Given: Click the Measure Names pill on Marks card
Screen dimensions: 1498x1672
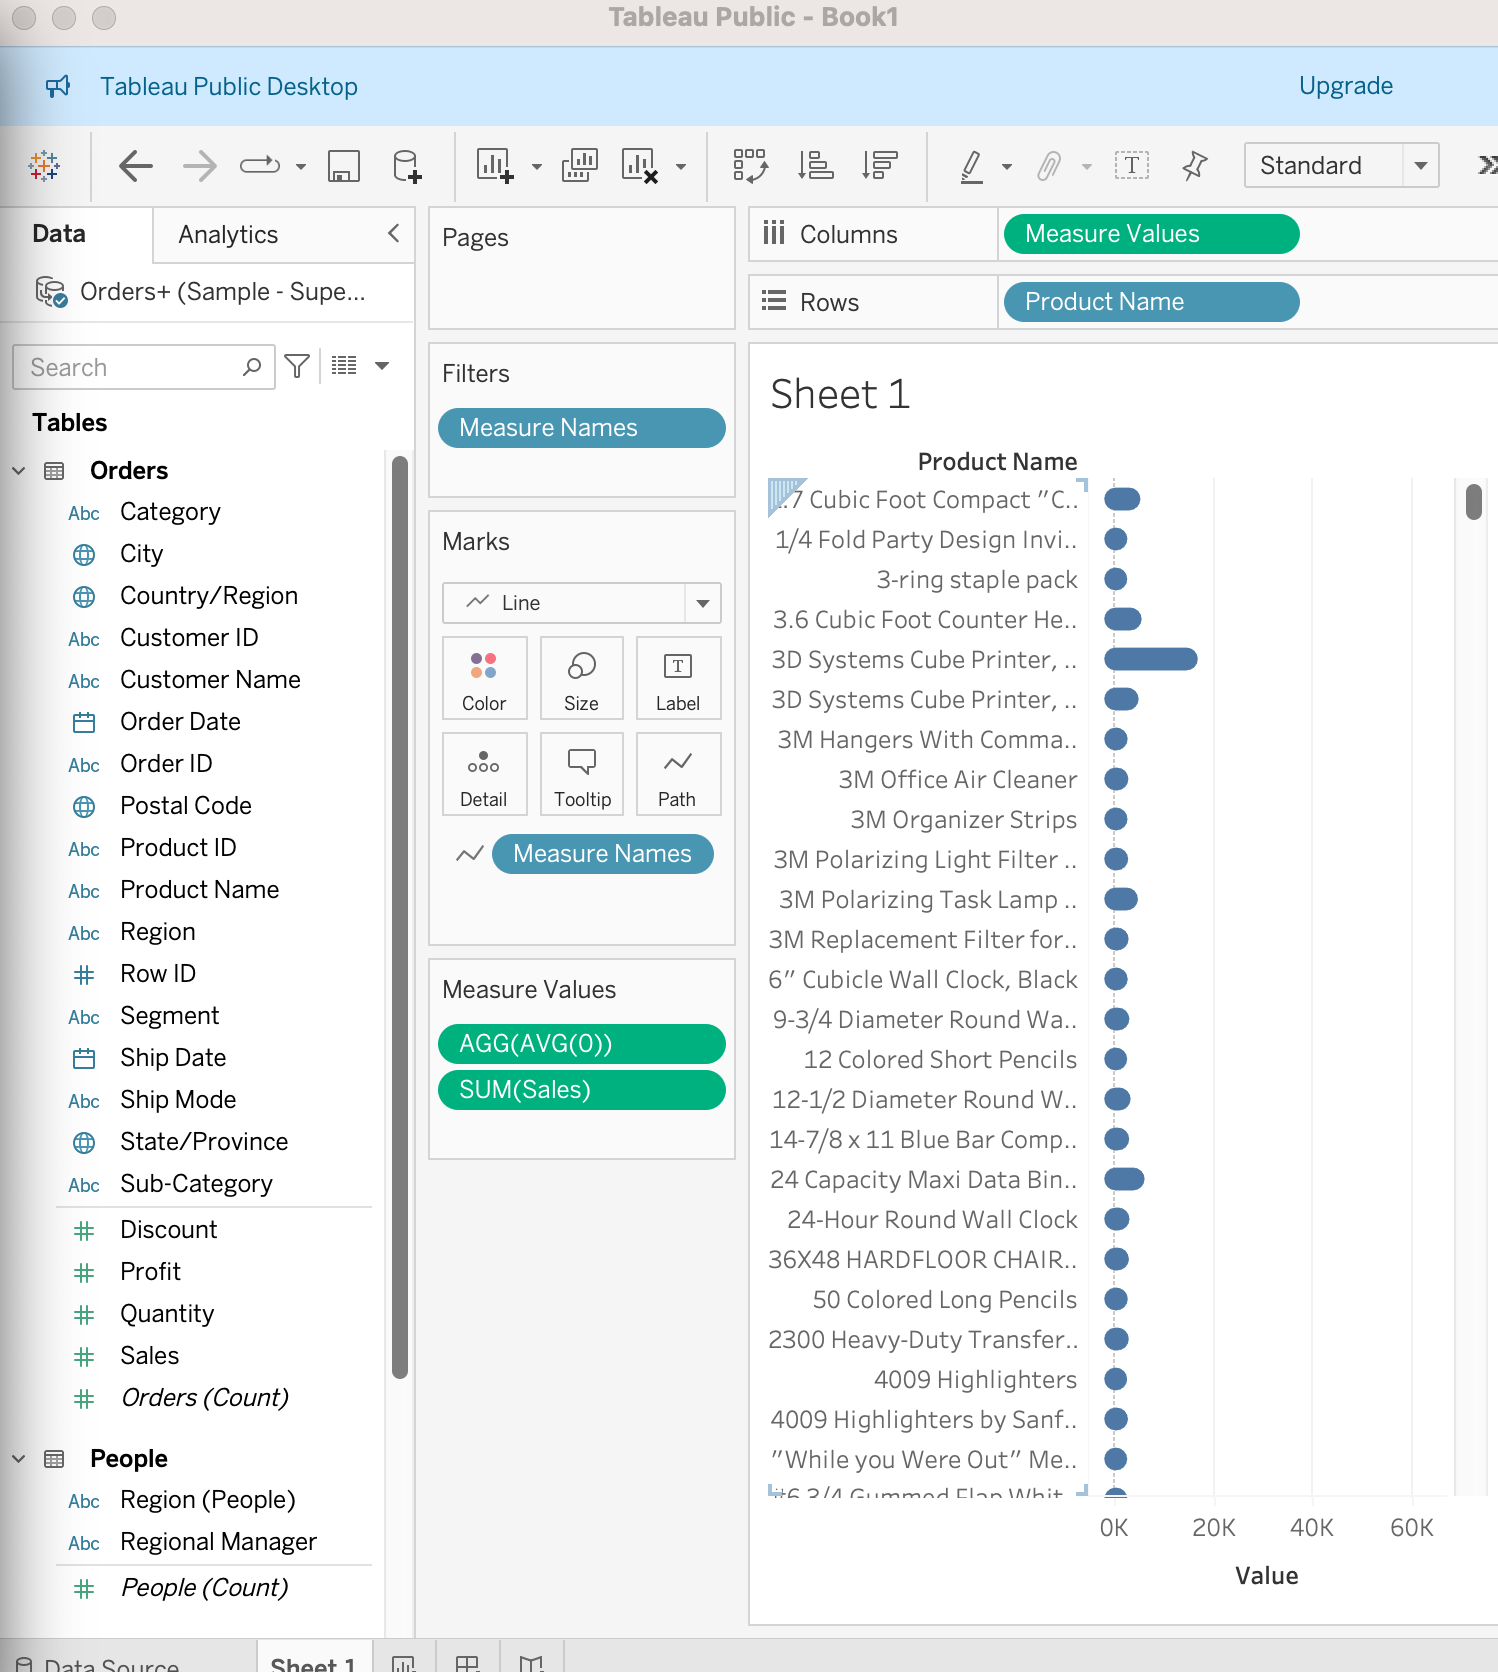Looking at the screenshot, I should coord(602,854).
